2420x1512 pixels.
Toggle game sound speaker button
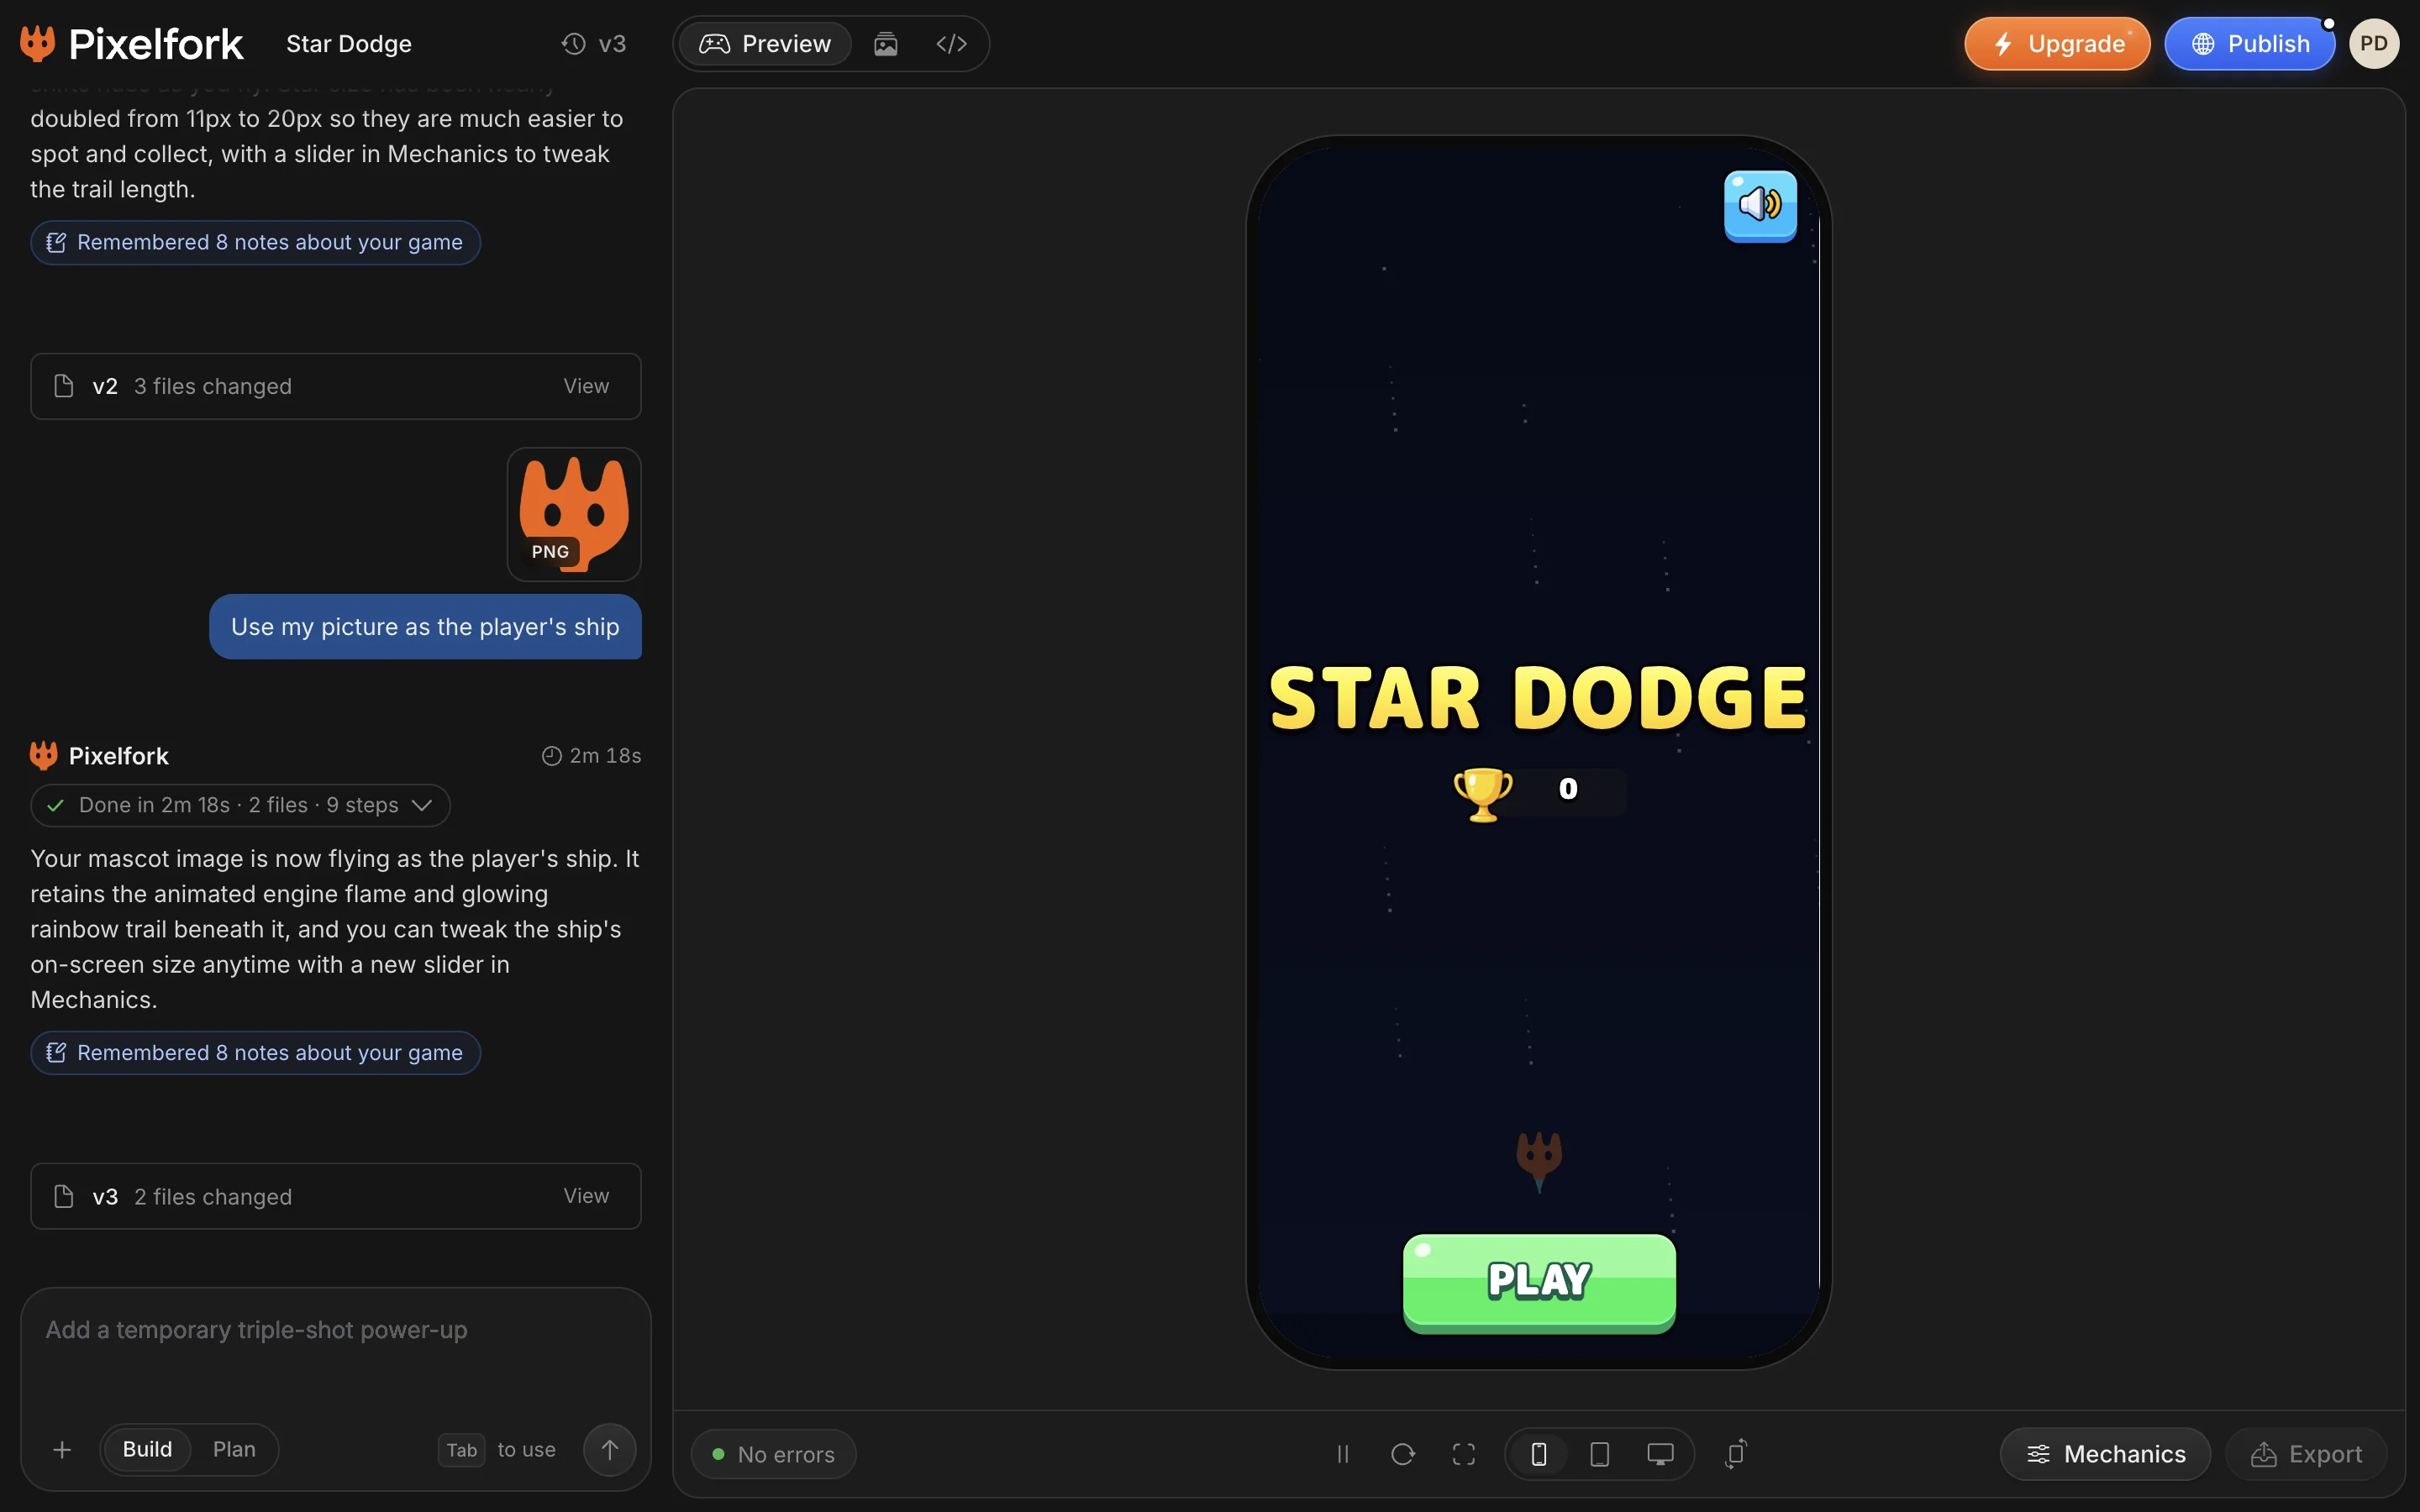click(1760, 205)
